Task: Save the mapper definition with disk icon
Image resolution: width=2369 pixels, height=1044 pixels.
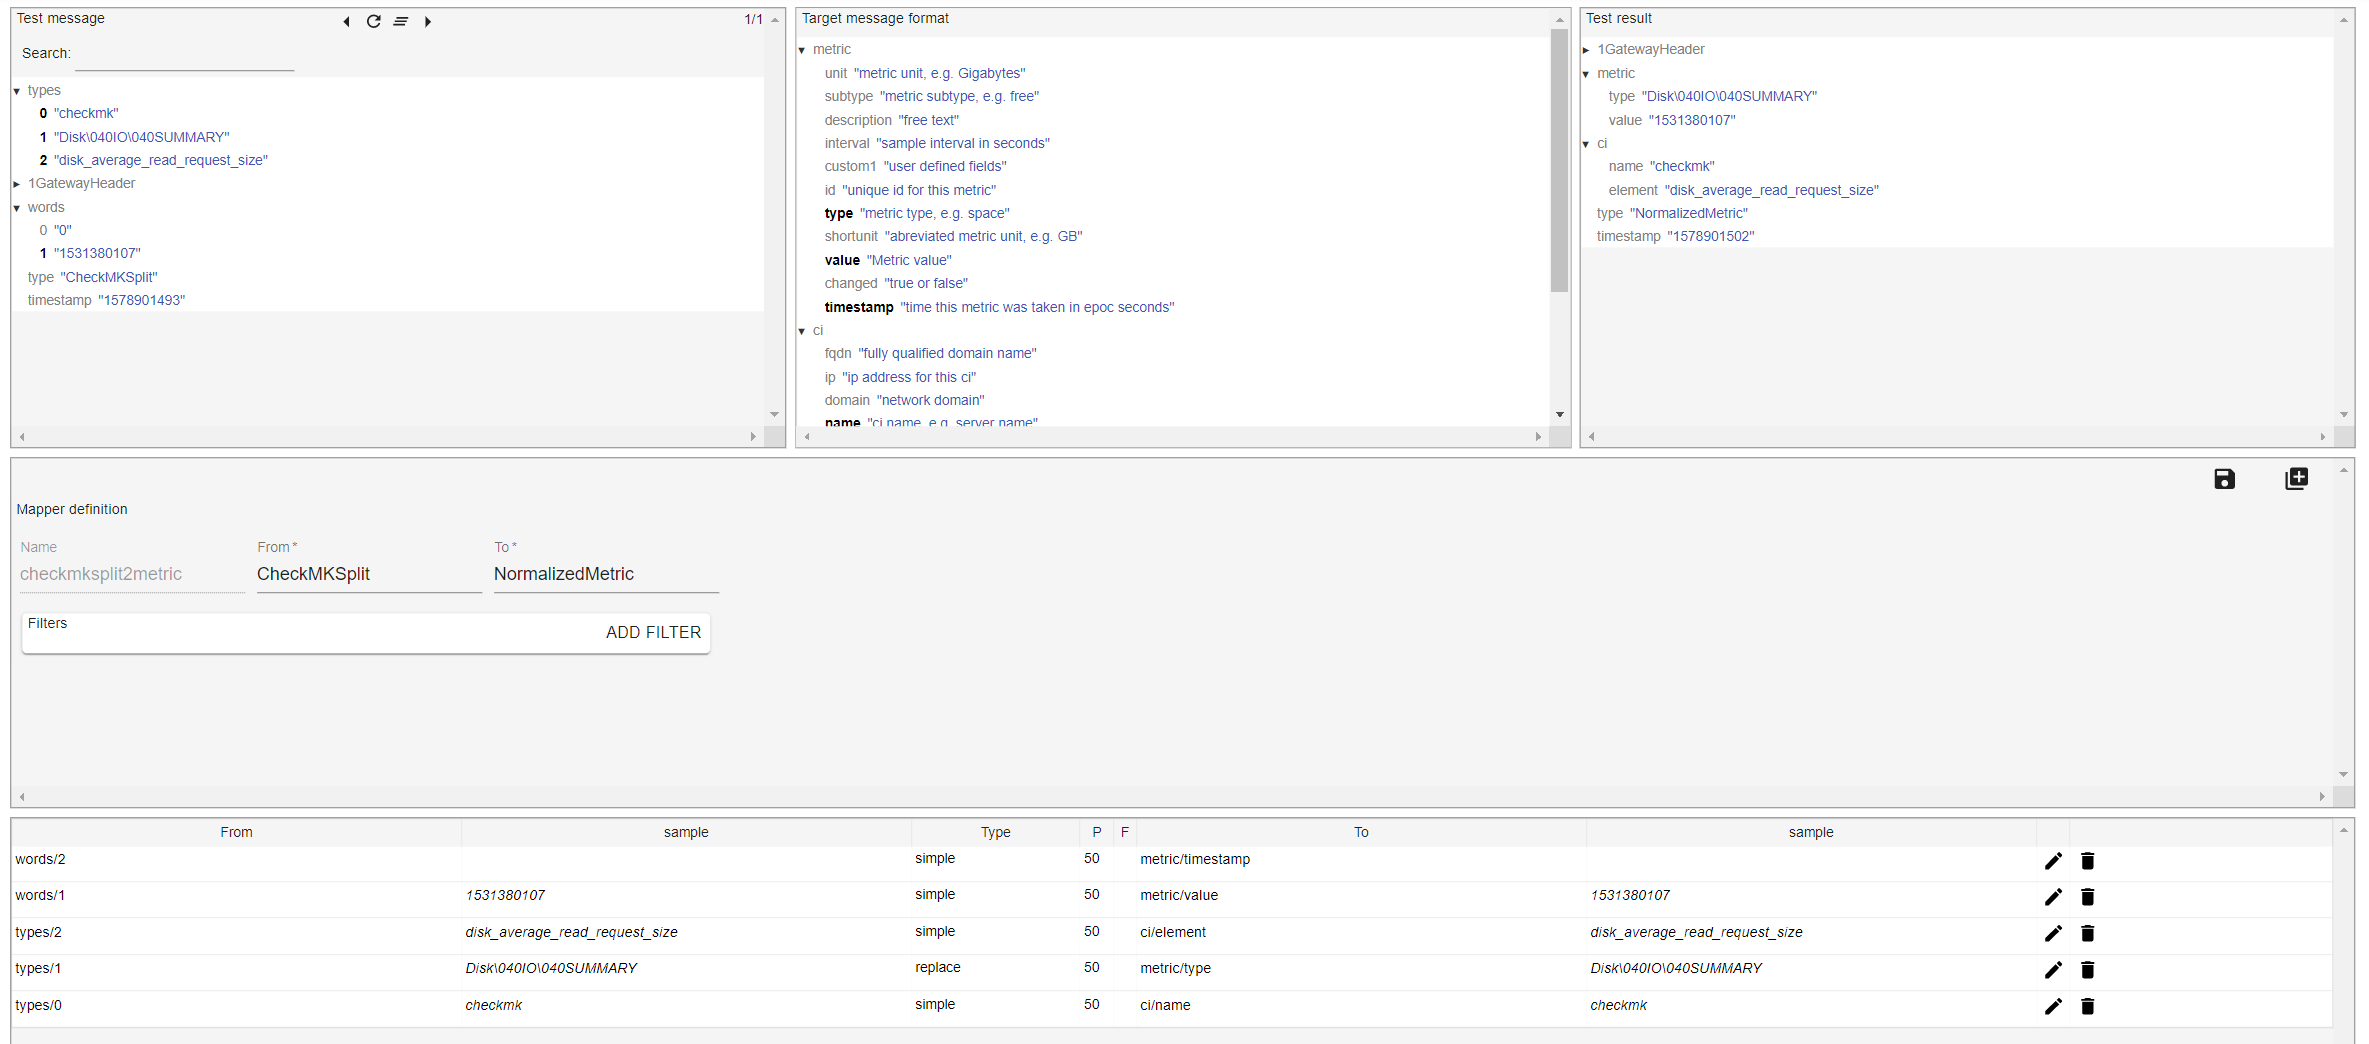Action: [2224, 479]
